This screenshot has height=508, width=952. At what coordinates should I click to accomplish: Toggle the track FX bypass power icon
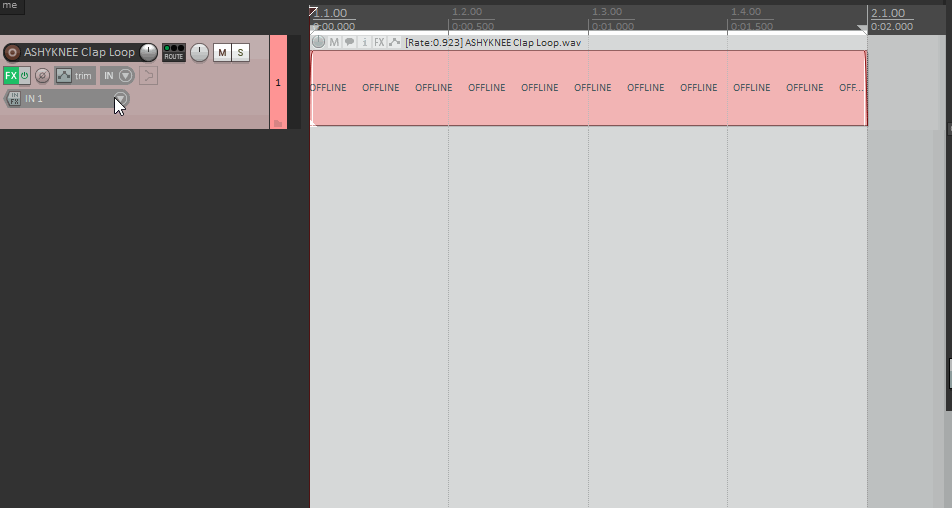coord(25,76)
